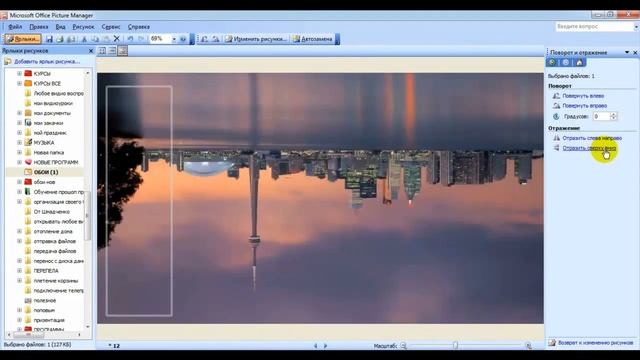Viewport: 640px width, 360px height.
Task: Go back in the task pane
Action: point(552,62)
